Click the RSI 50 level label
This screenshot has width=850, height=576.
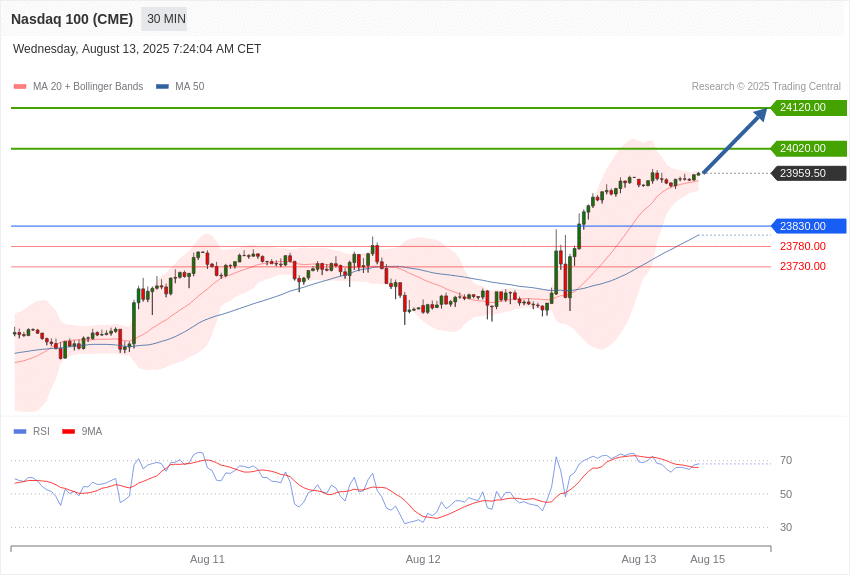786,494
